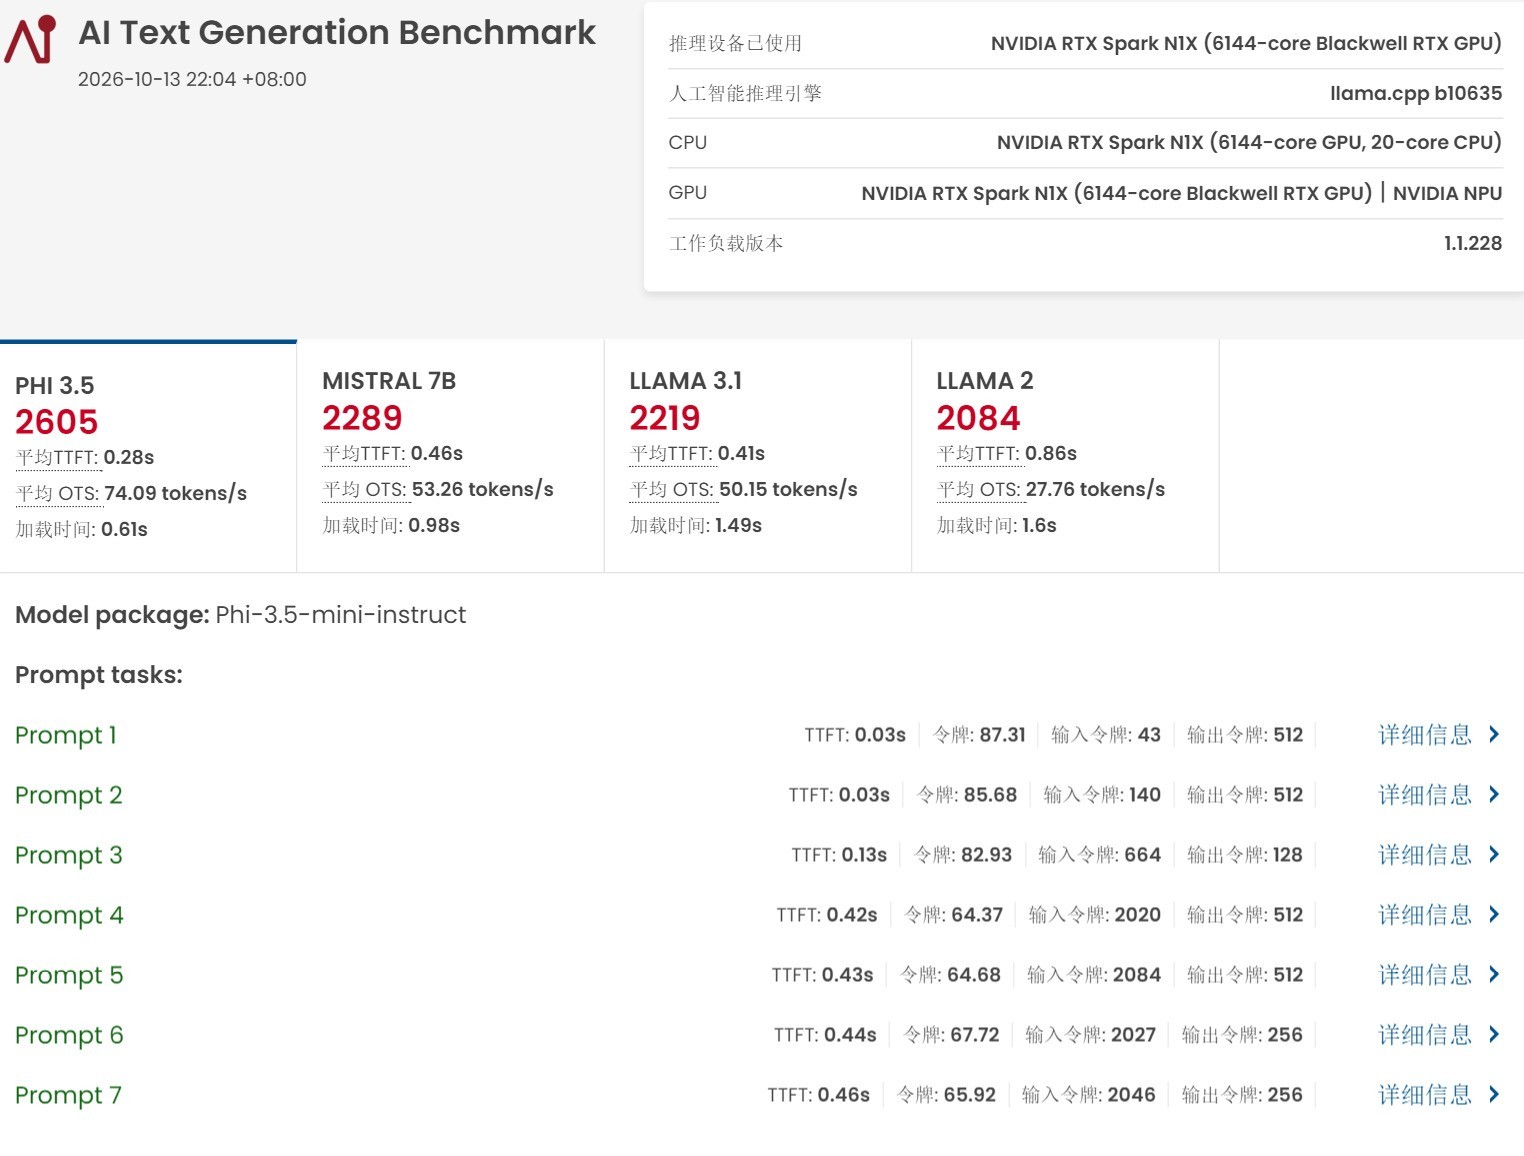The image size is (1524, 1156).
Task: Open Prompt 4 task link
Action: tap(69, 915)
